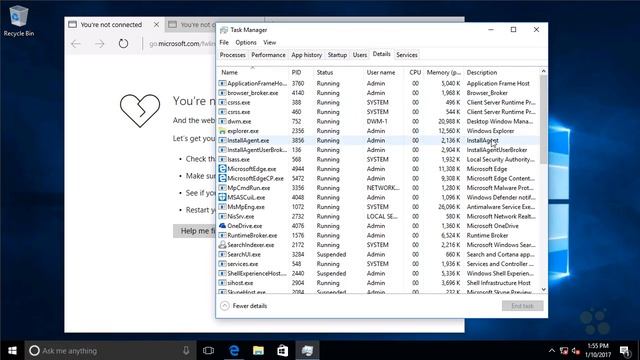Click the Edge forward arrow

click(100, 43)
